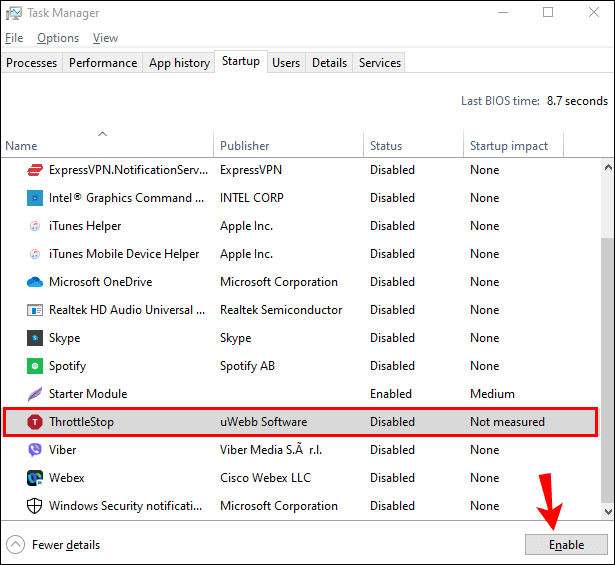The width and height of the screenshot is (615, 565).
Task: Sort by the Status column header
Action: click(x=413, y=144)
